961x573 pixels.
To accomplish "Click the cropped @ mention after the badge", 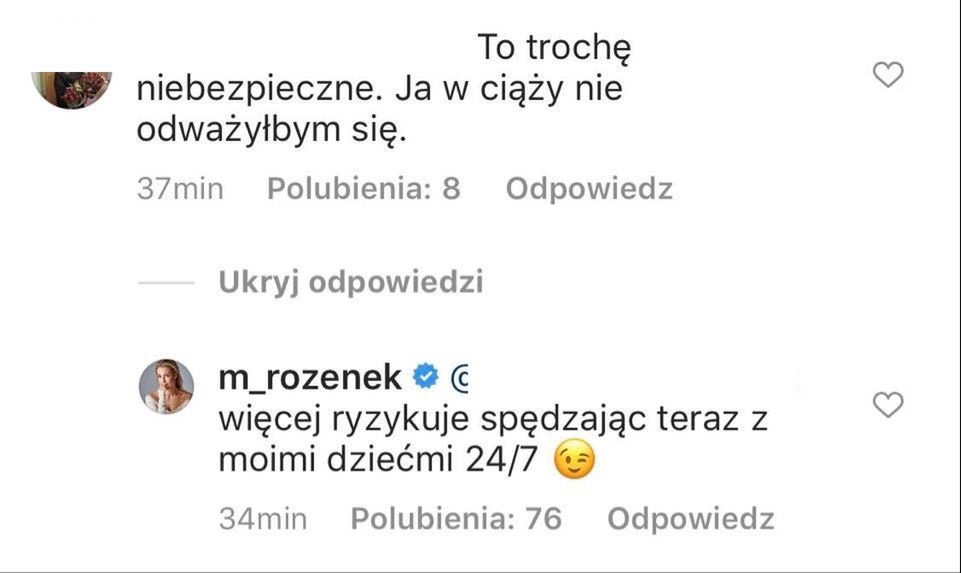I will coord(461,378).
